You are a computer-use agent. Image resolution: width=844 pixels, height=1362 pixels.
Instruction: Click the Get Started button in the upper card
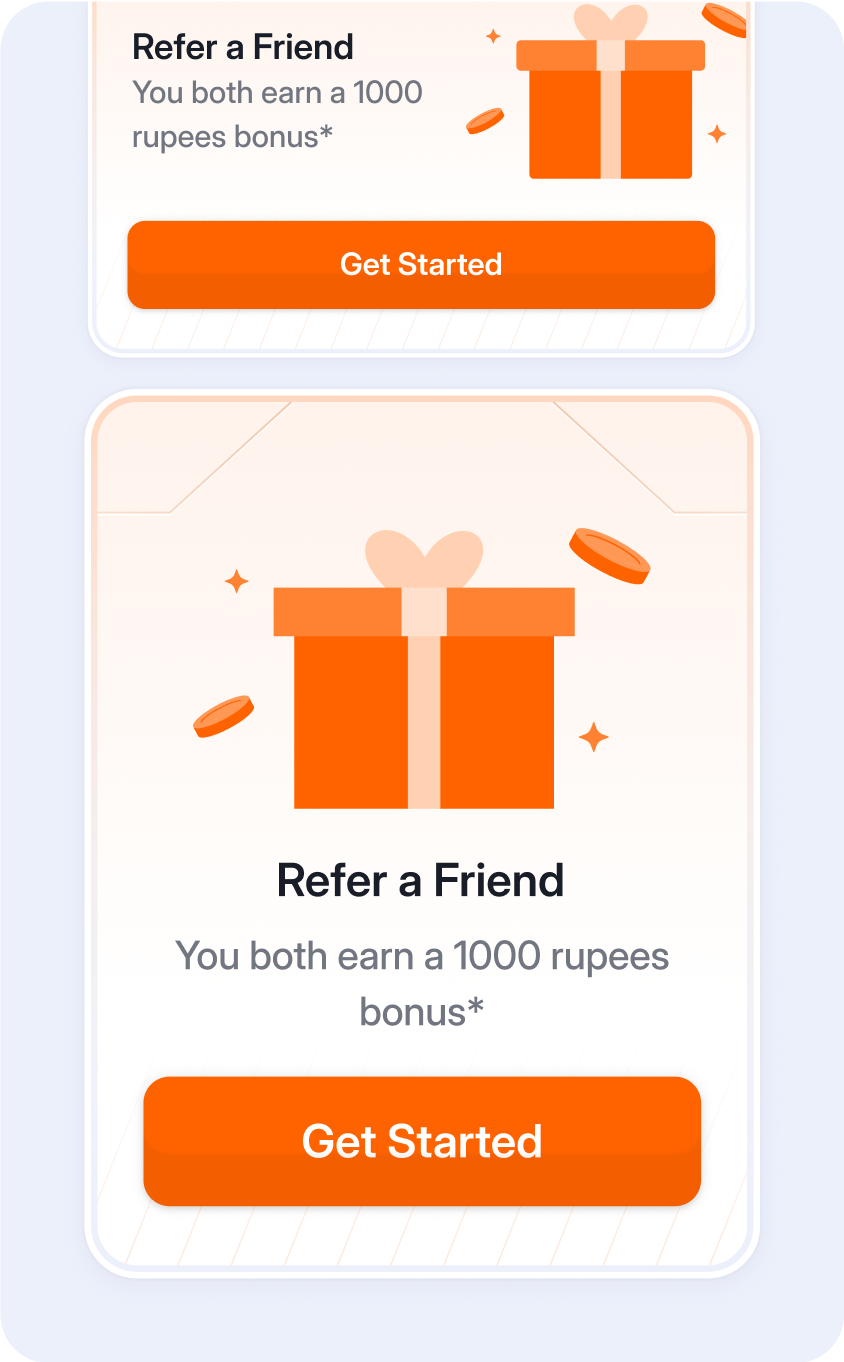(421, 264)
